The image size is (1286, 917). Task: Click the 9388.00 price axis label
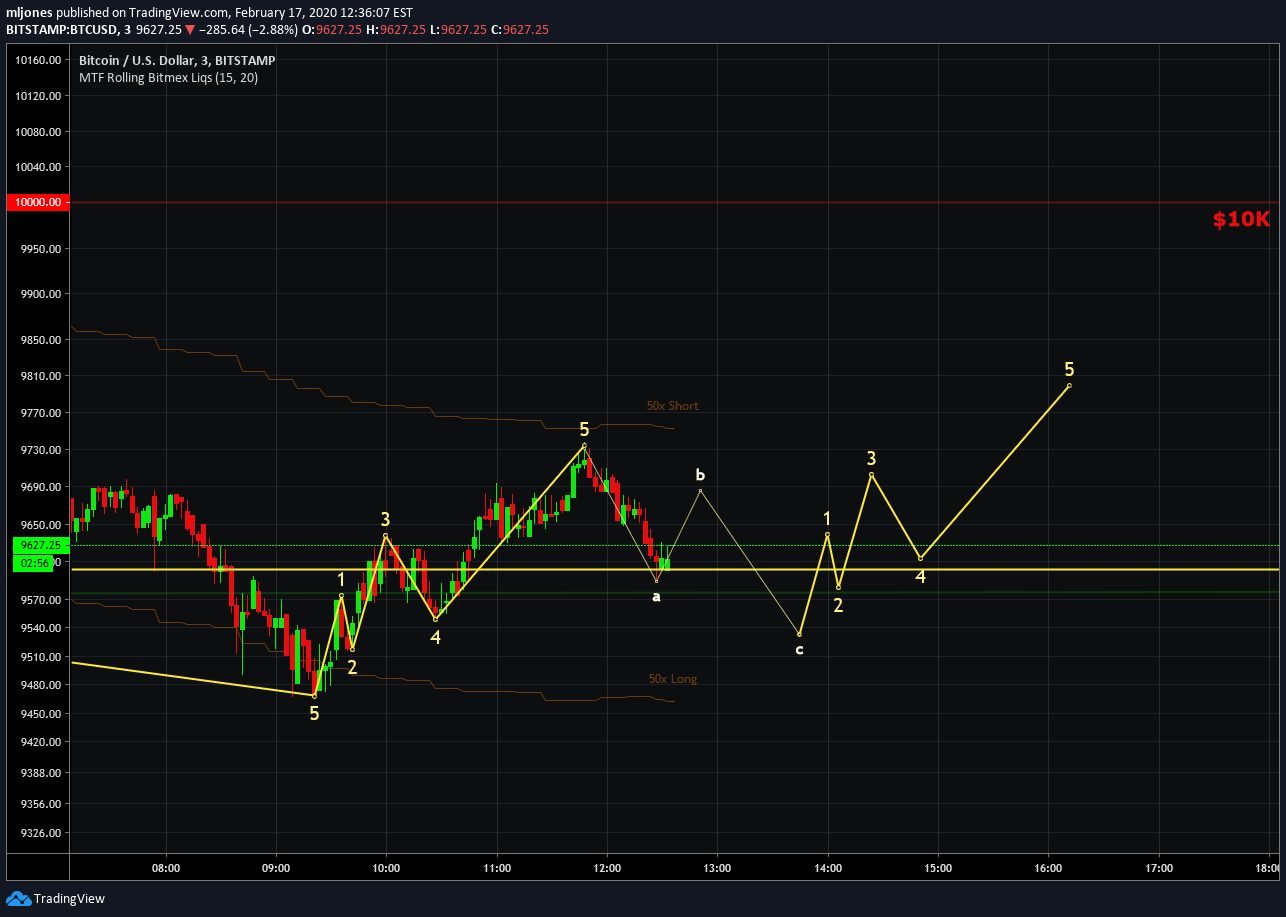point(42,773)
